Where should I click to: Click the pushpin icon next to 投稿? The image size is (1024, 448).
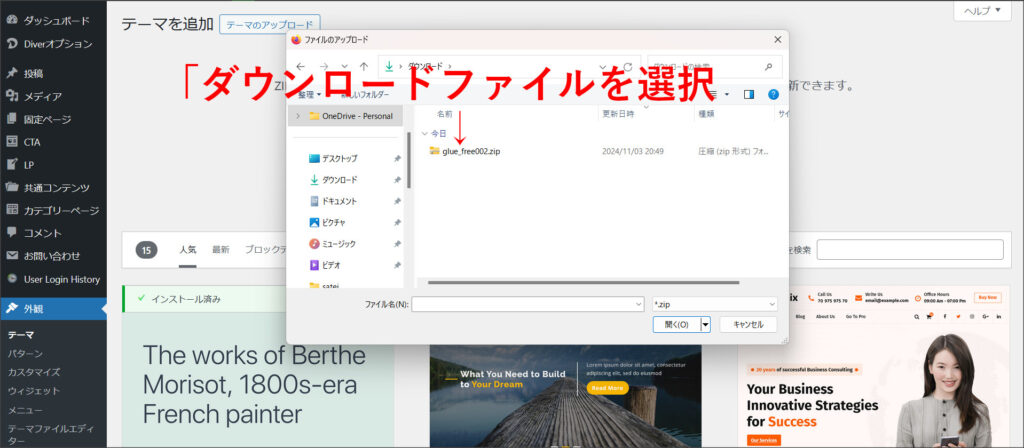[12, 73]
